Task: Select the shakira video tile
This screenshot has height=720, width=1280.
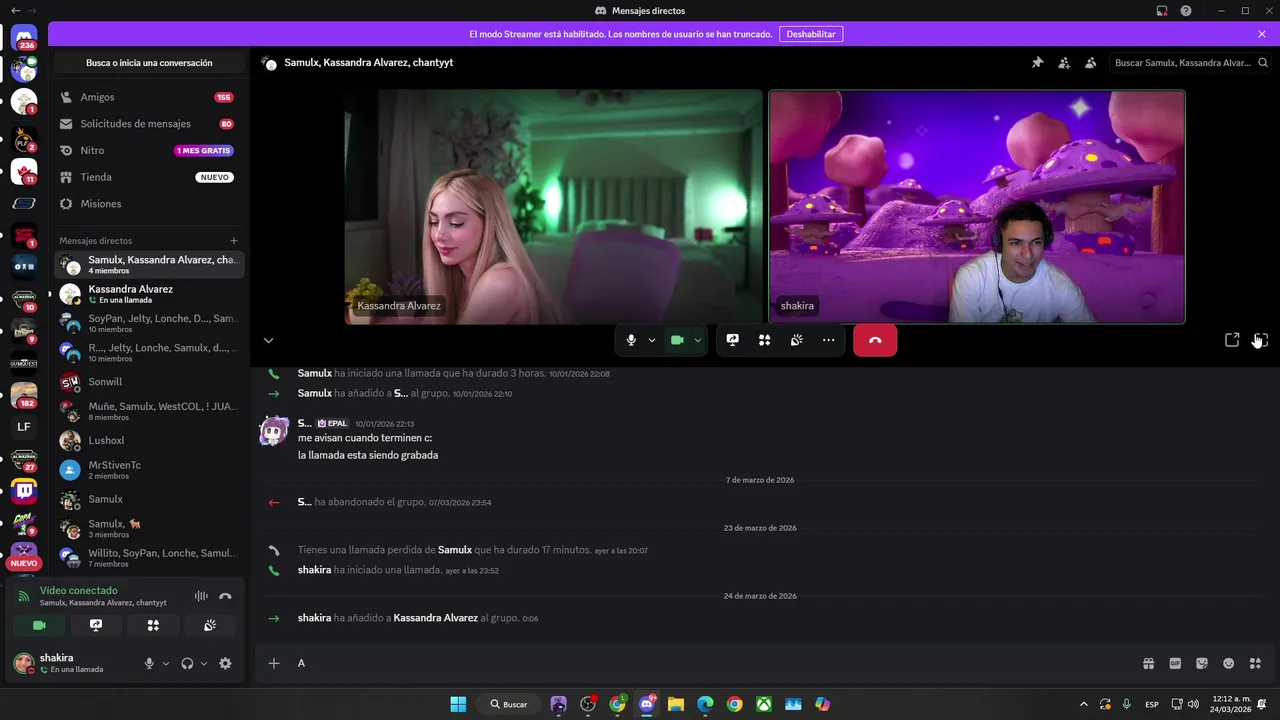Action: tap(977, 207)
